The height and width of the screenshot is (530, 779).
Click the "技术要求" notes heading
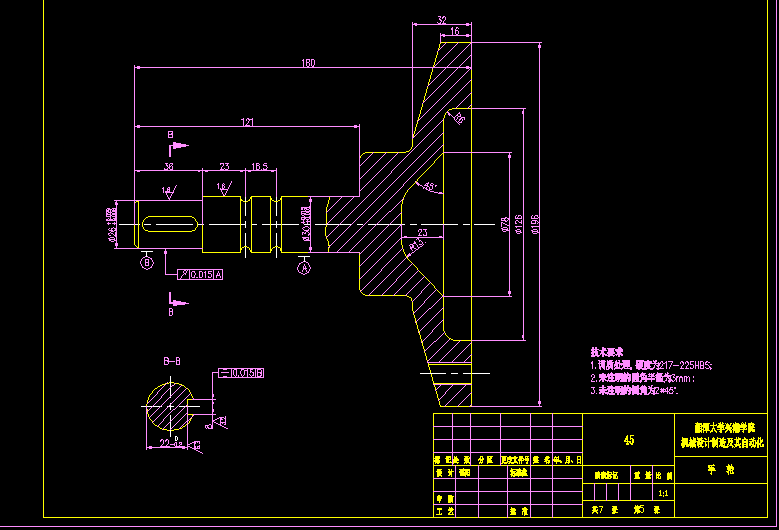[607, 352]
